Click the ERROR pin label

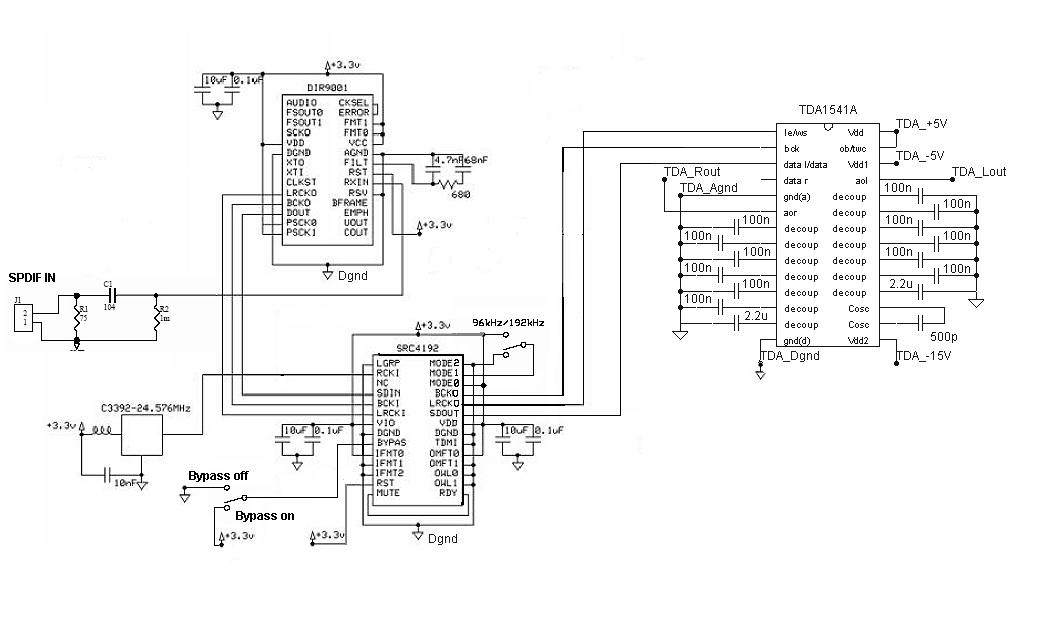pyautogui.click(x=354, y=113)
